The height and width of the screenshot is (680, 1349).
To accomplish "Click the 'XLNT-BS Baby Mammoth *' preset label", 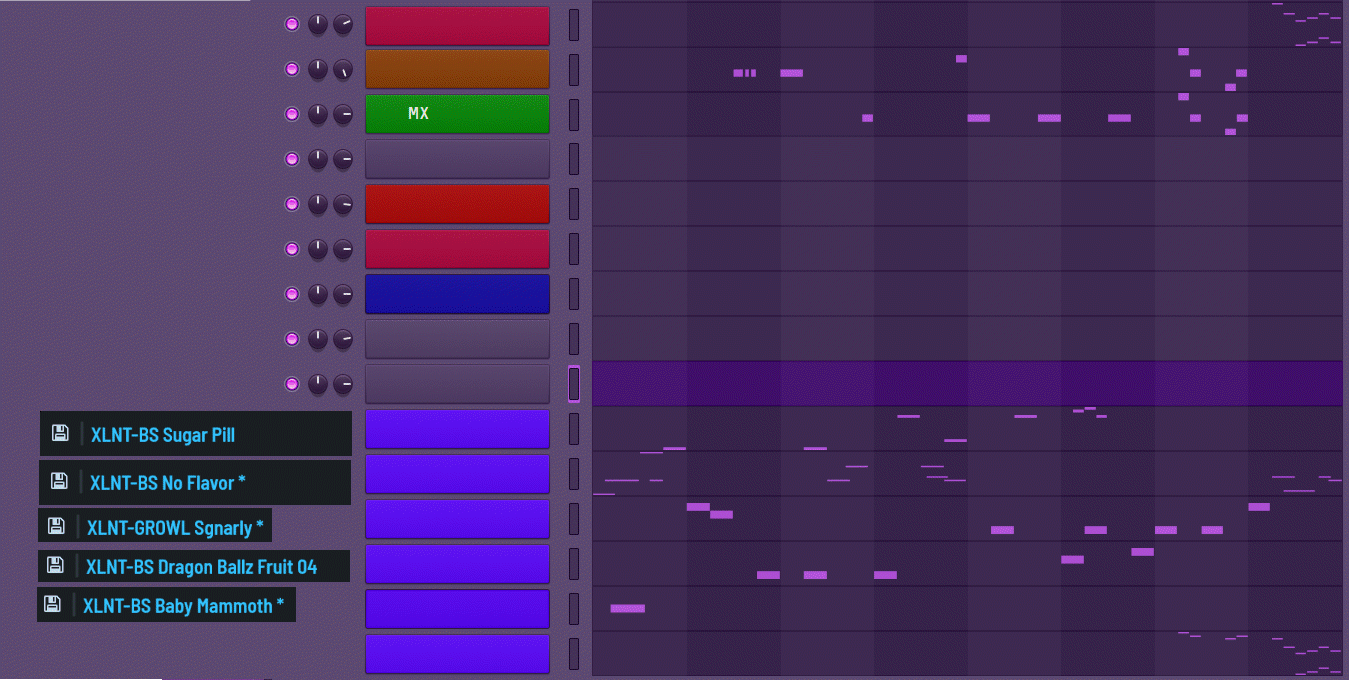I will [x=183, y=606].
